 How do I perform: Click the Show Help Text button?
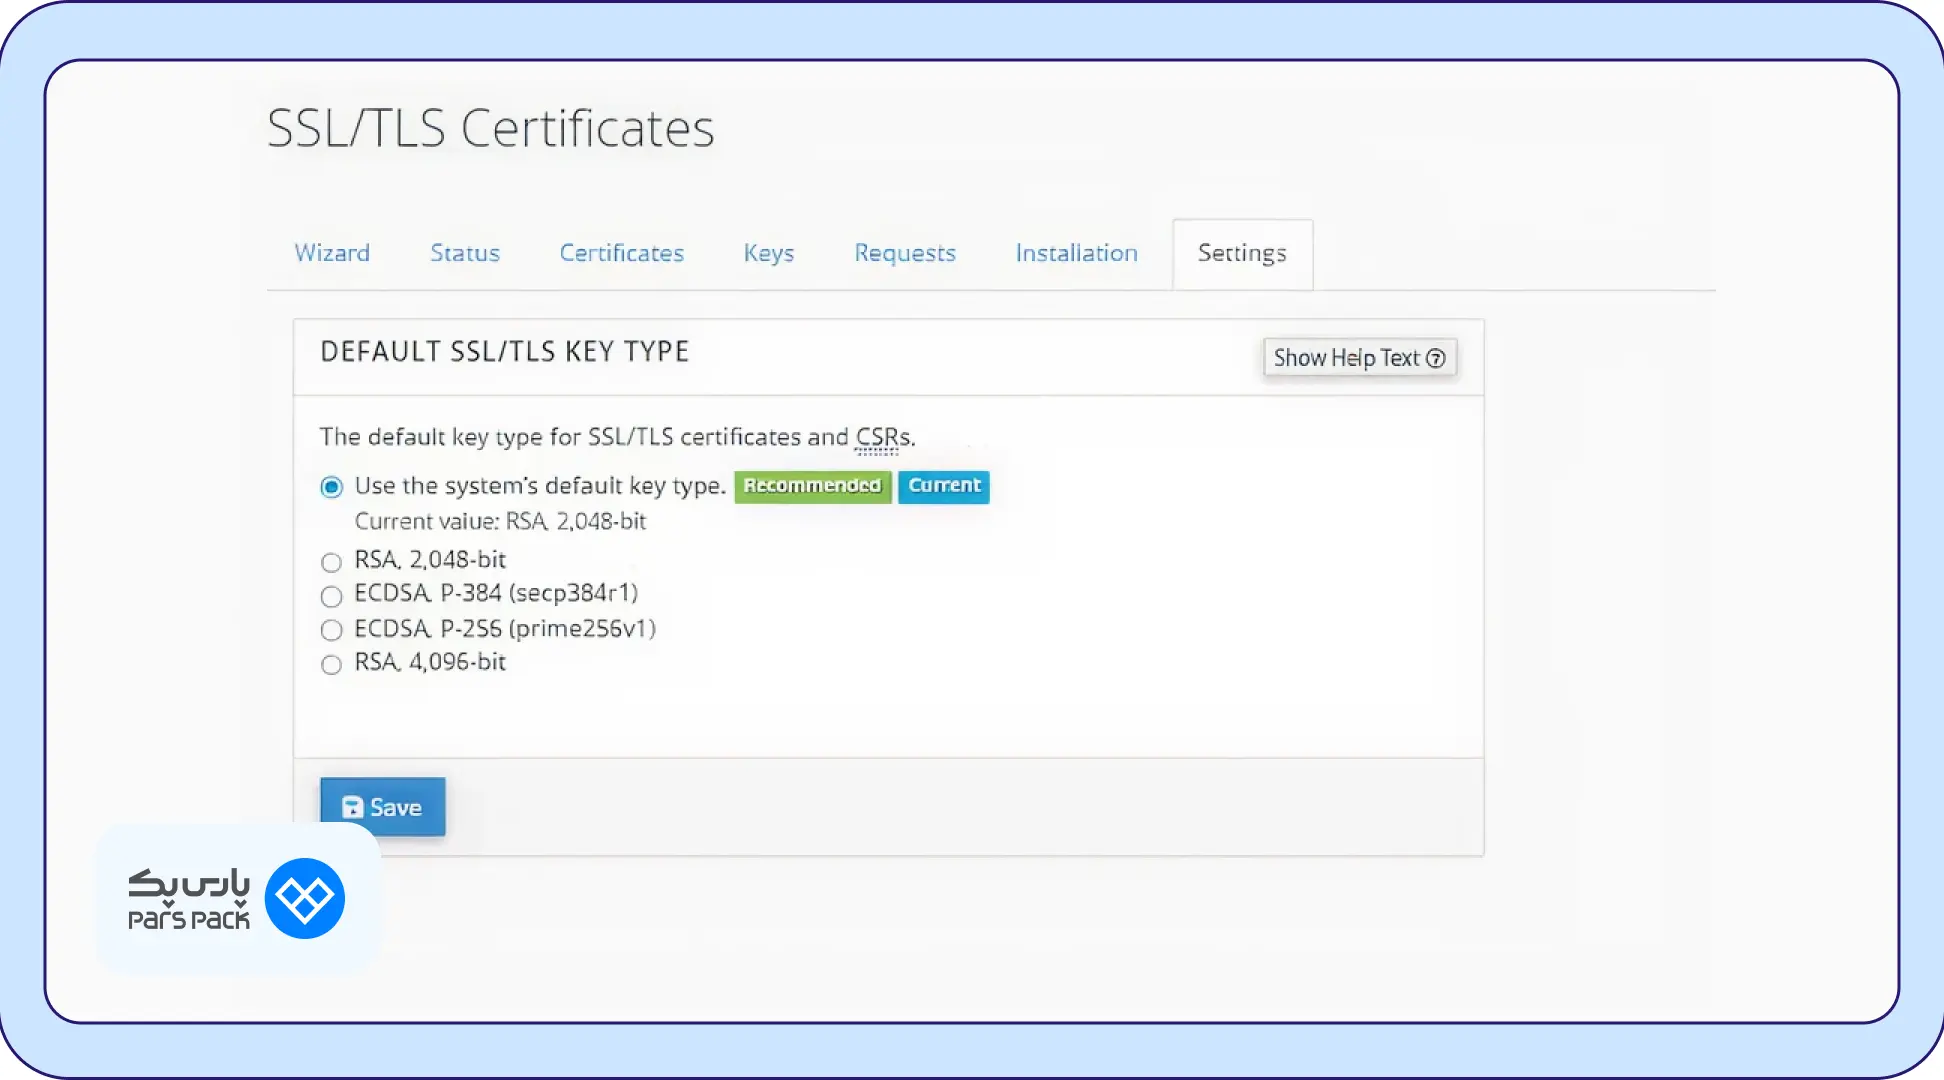(1360, 358)
